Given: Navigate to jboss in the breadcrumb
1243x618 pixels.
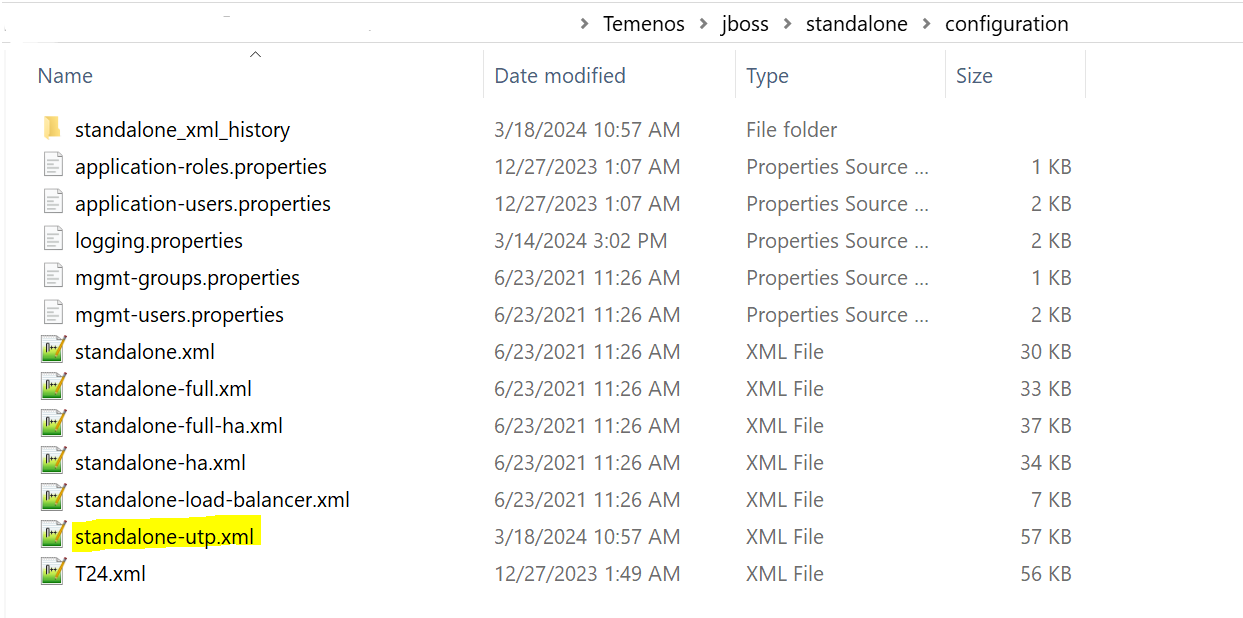Looking at the screenshot, I should (745, 24).
